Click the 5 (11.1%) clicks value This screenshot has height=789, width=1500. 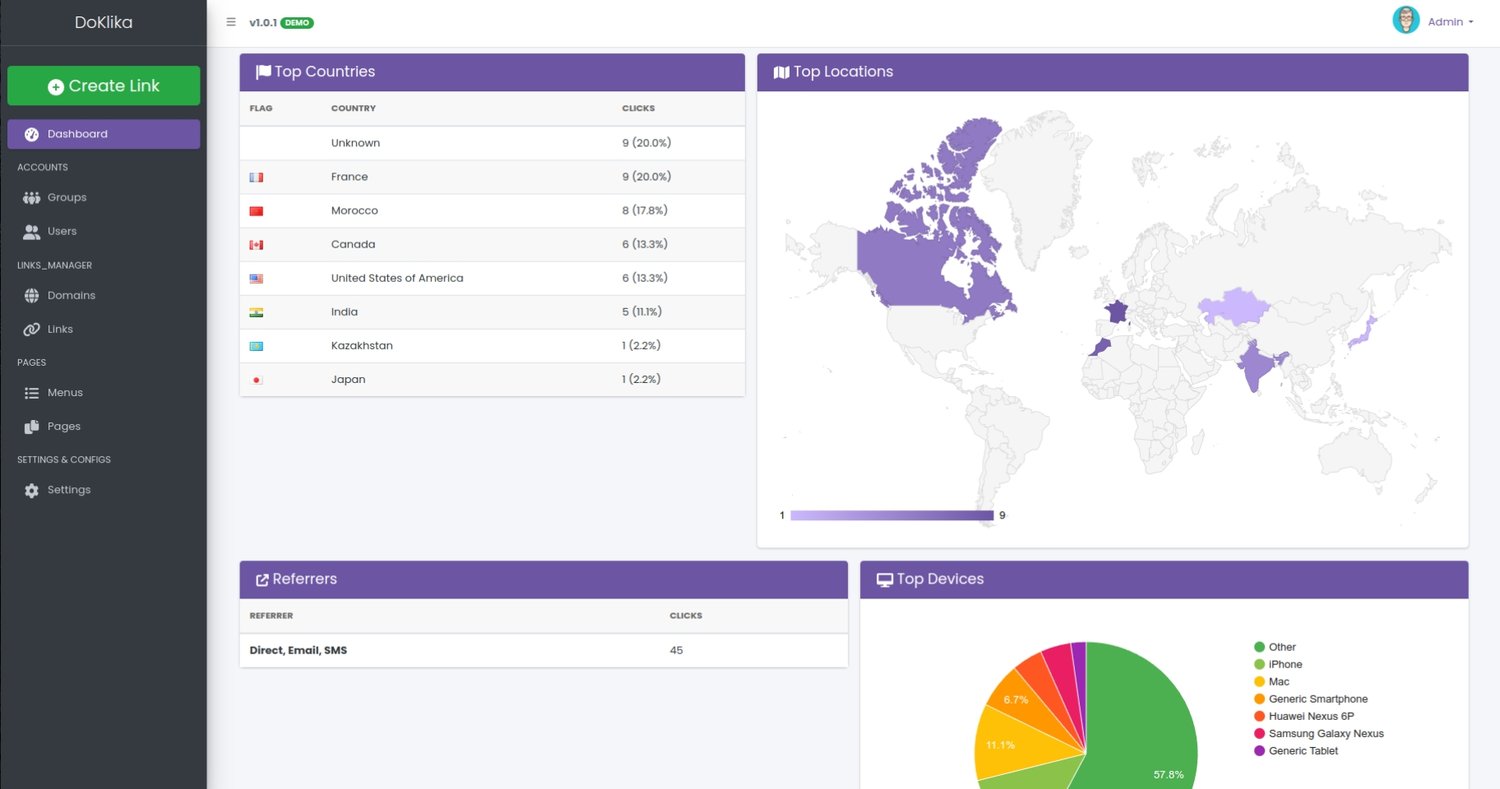pyautogui.click(x=641, y=312)
